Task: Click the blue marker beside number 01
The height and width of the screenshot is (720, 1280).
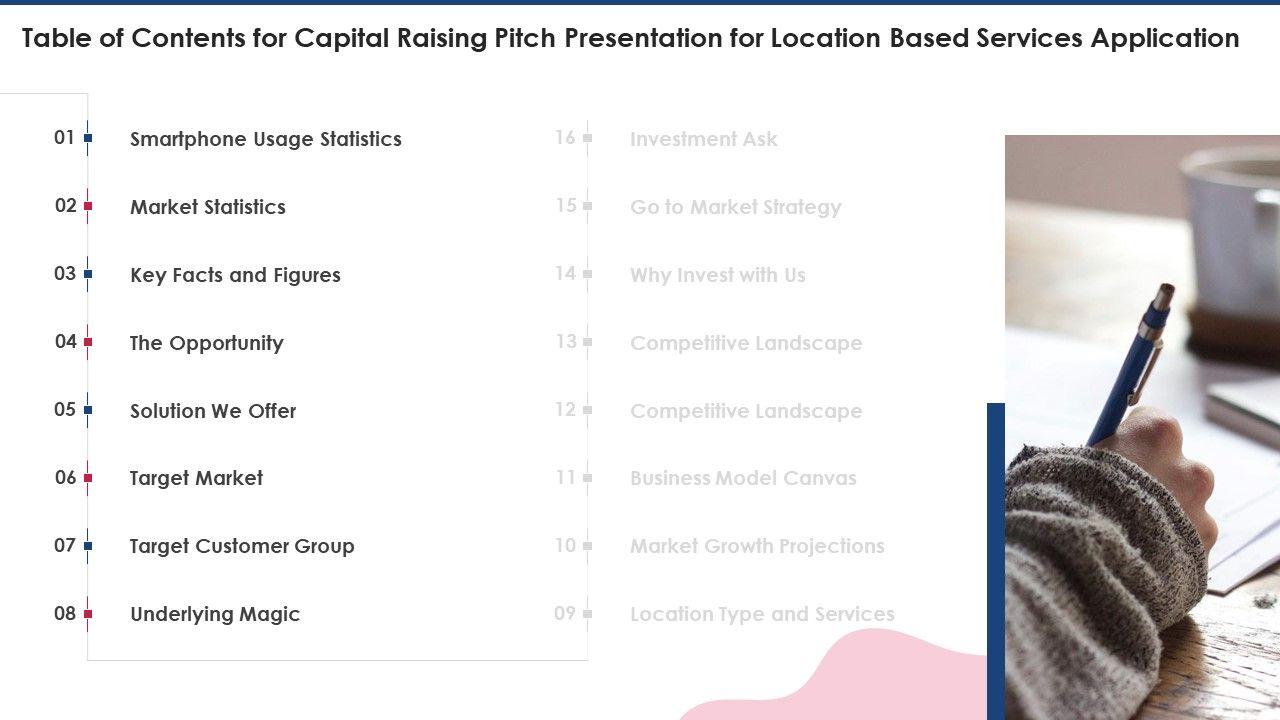Action: [x=88, y=138]
